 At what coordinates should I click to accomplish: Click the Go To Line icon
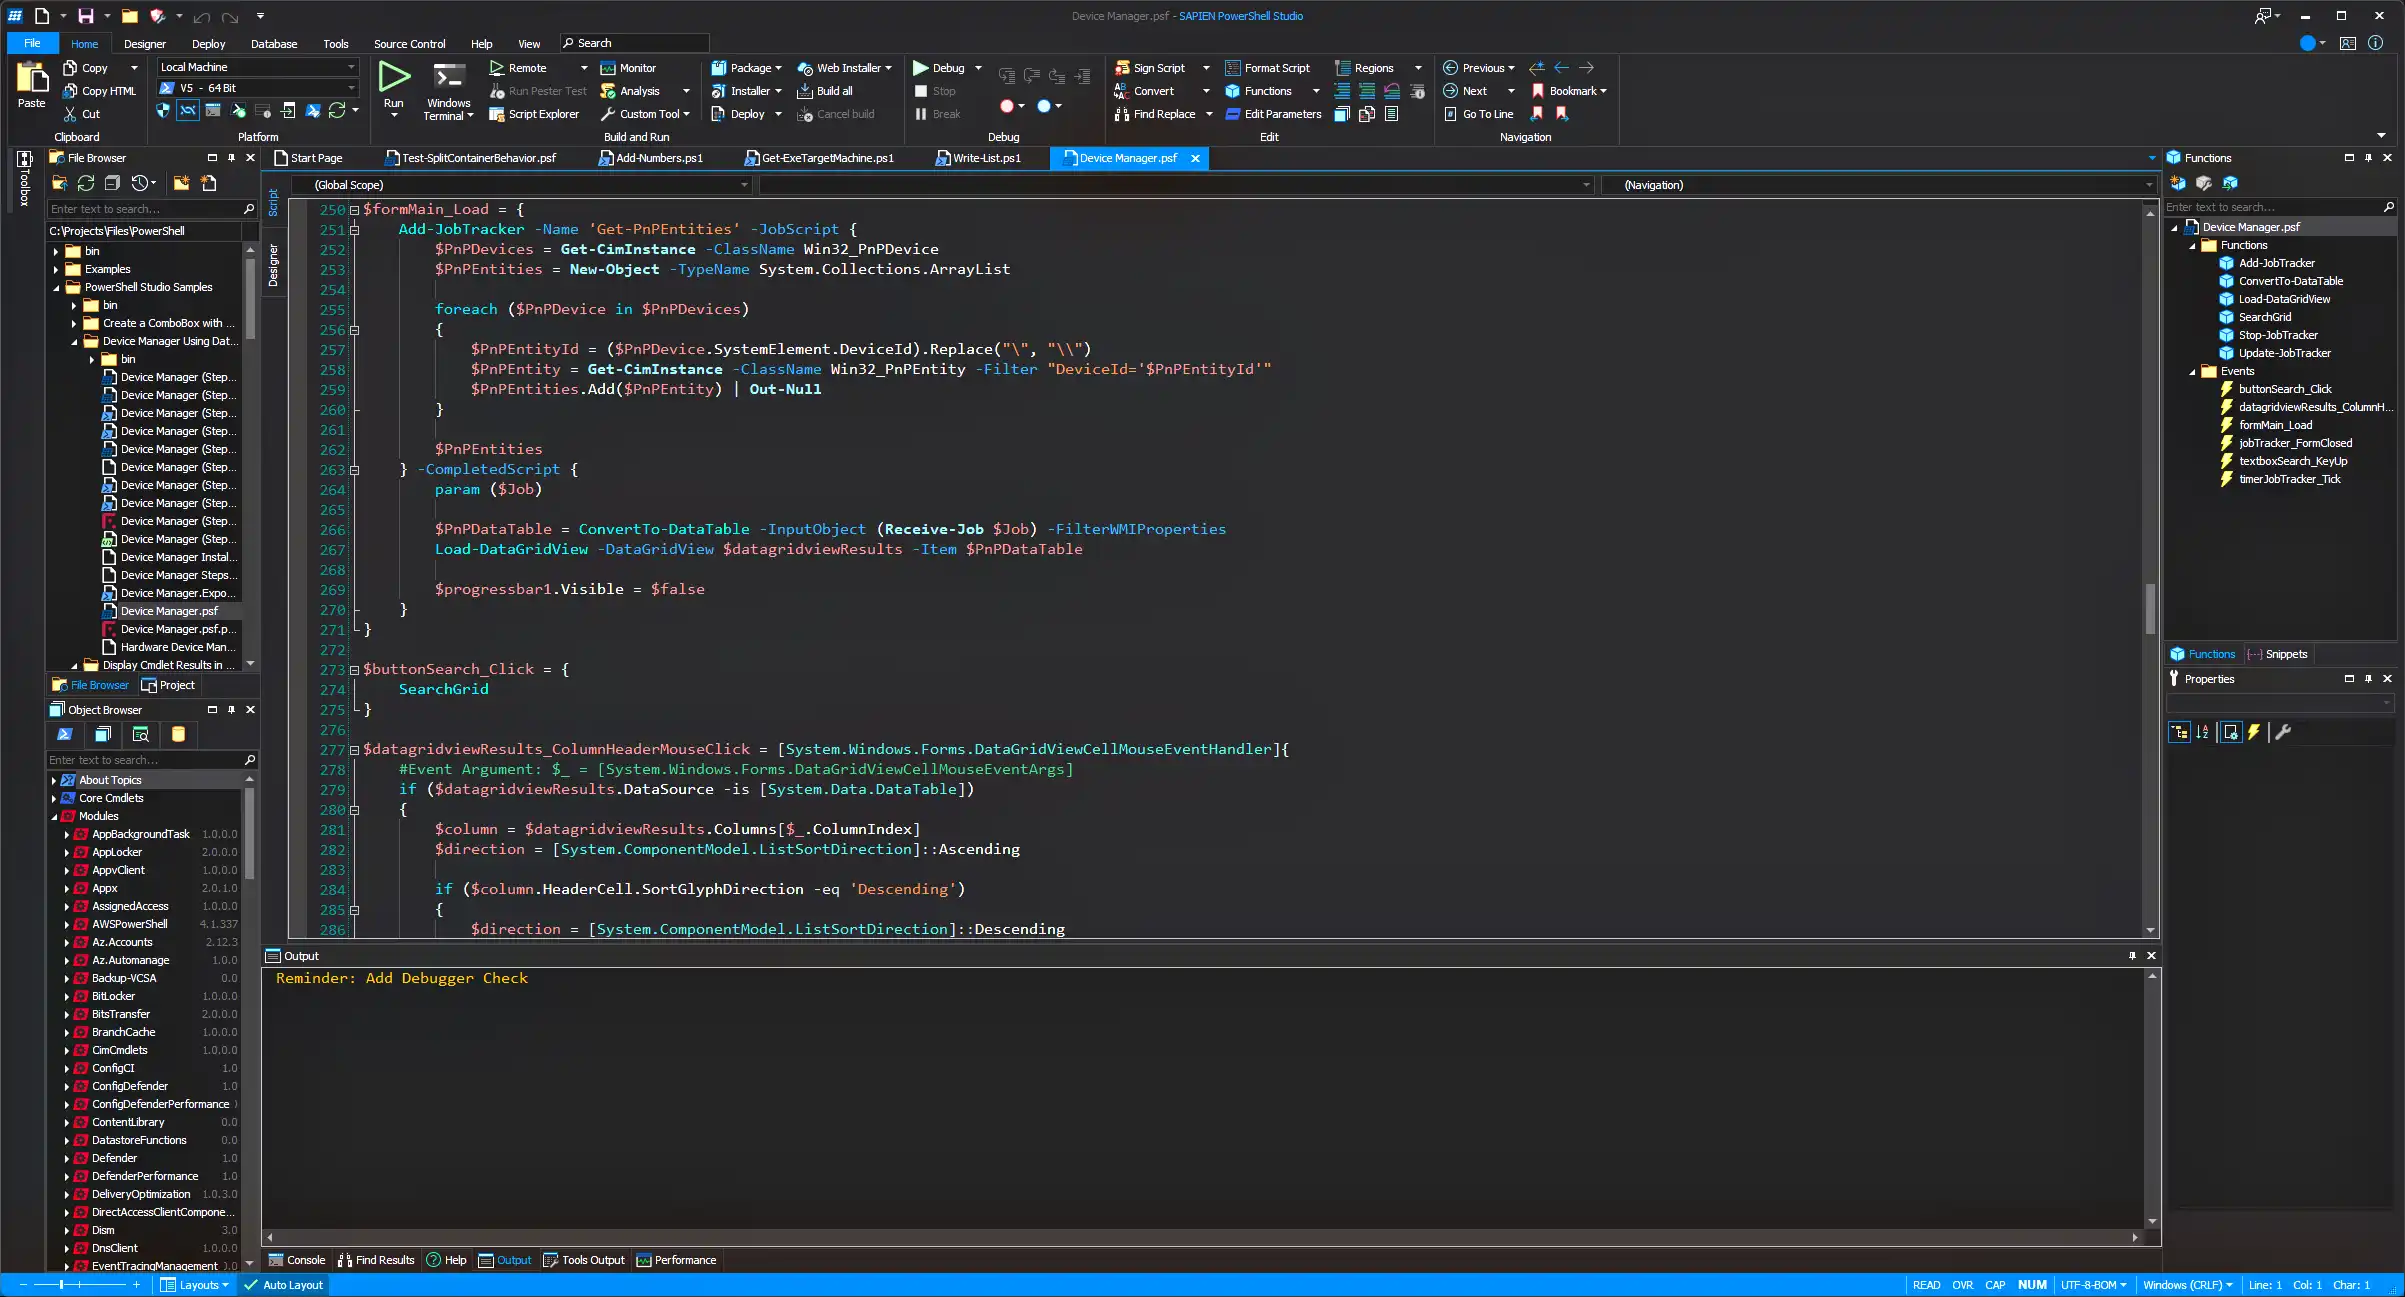tap(1450, 114)
